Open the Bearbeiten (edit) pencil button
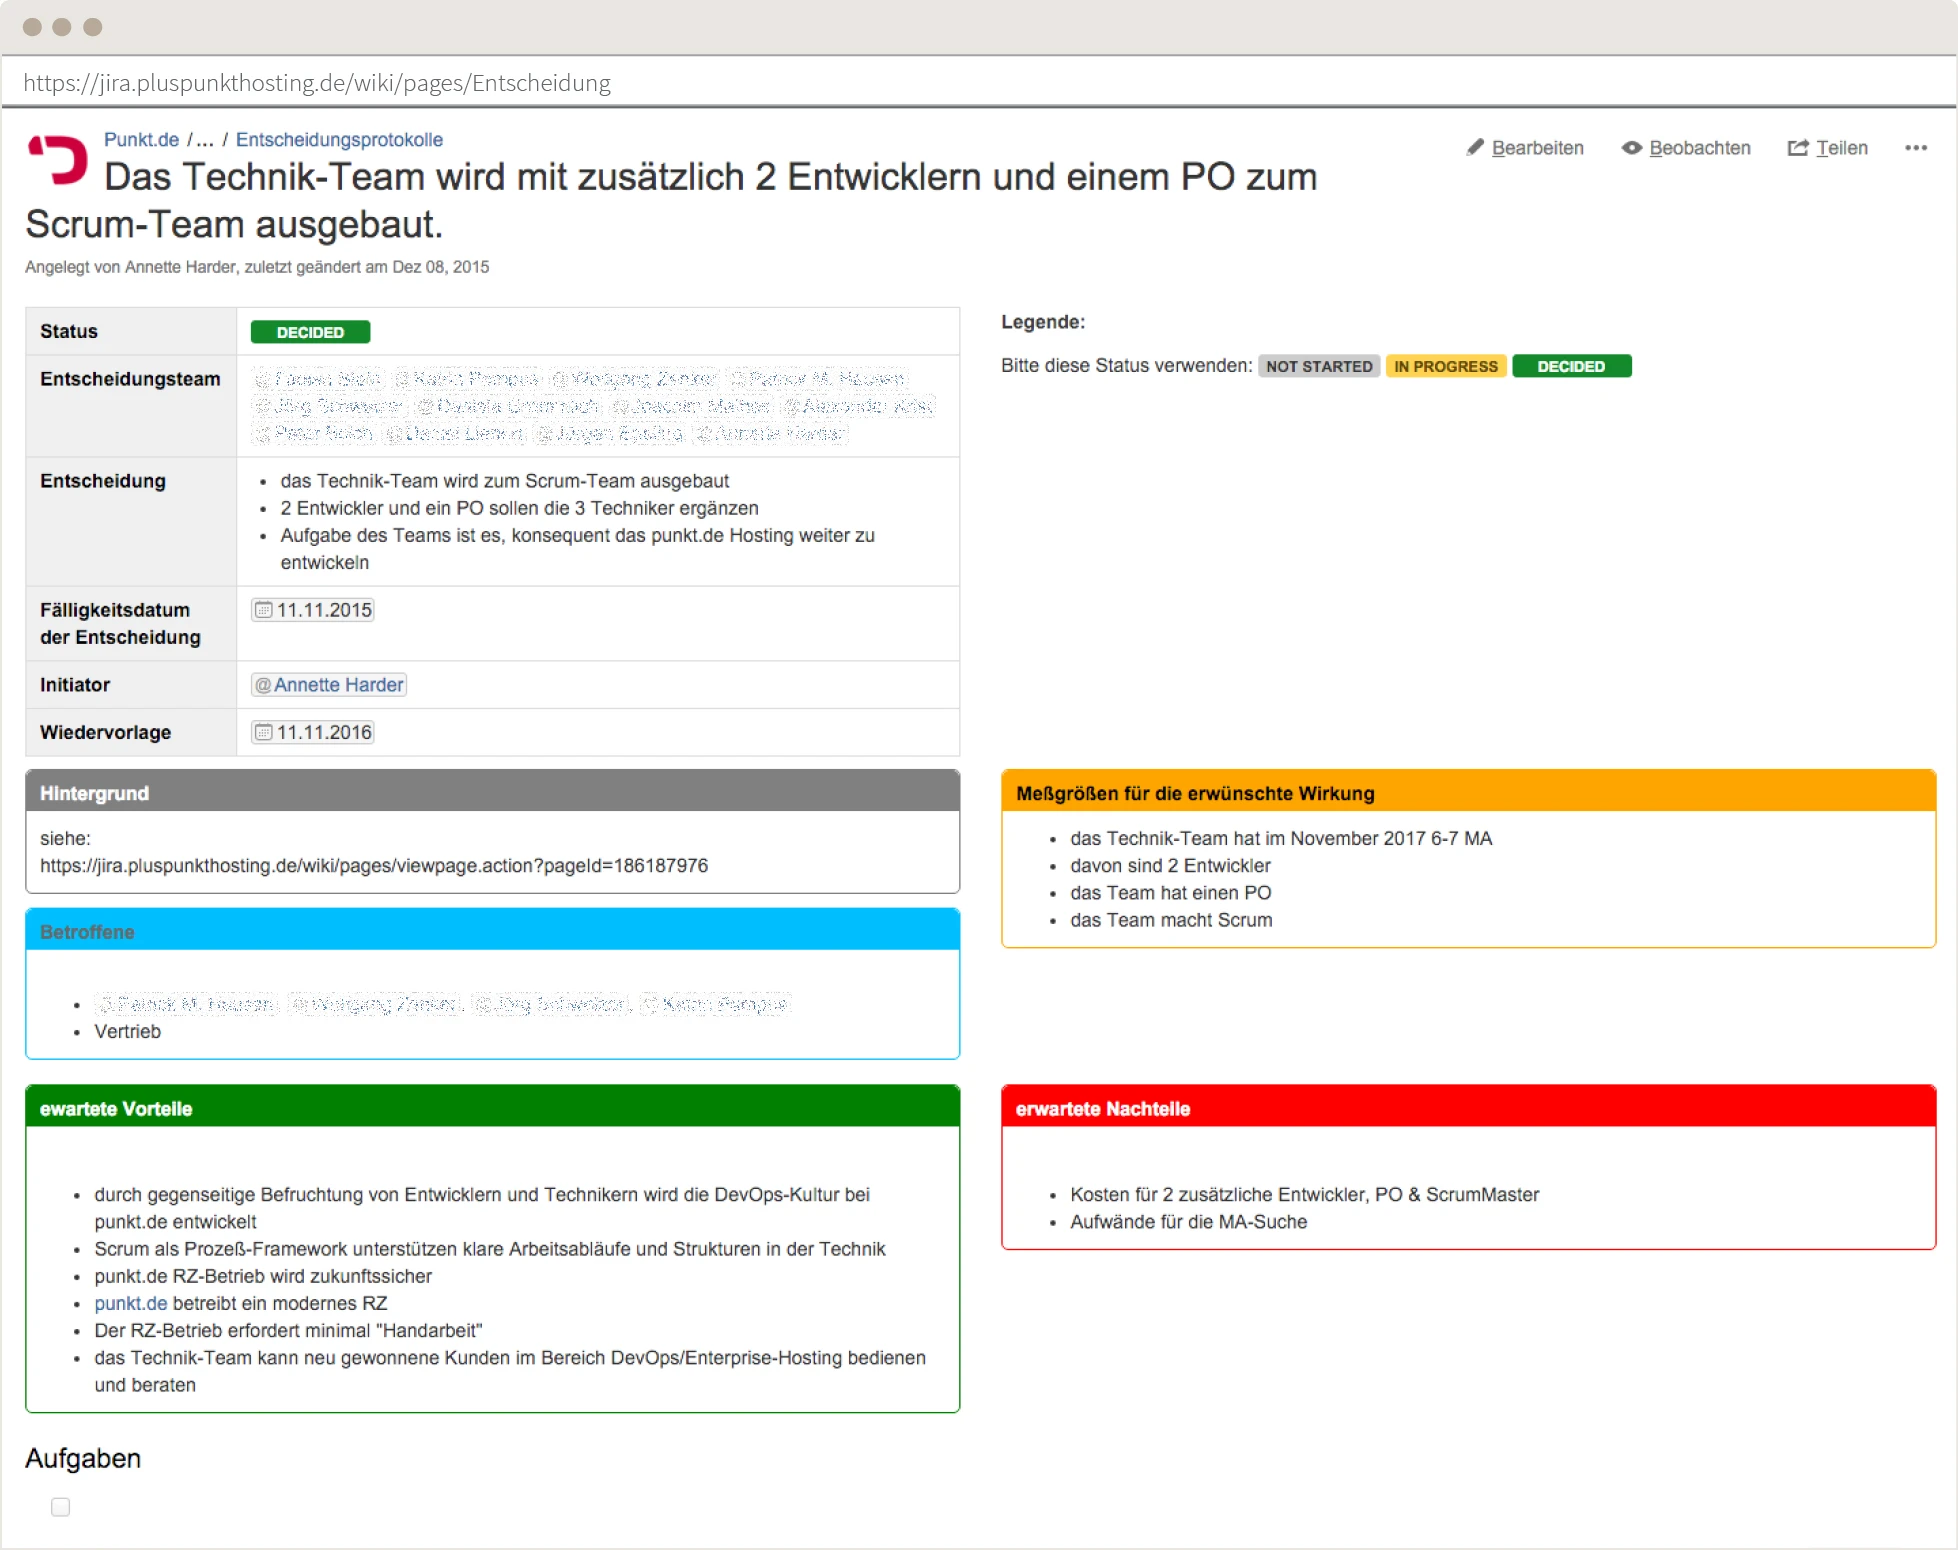Viewport: 1958px width, 1550px height. click(1525, 148)
